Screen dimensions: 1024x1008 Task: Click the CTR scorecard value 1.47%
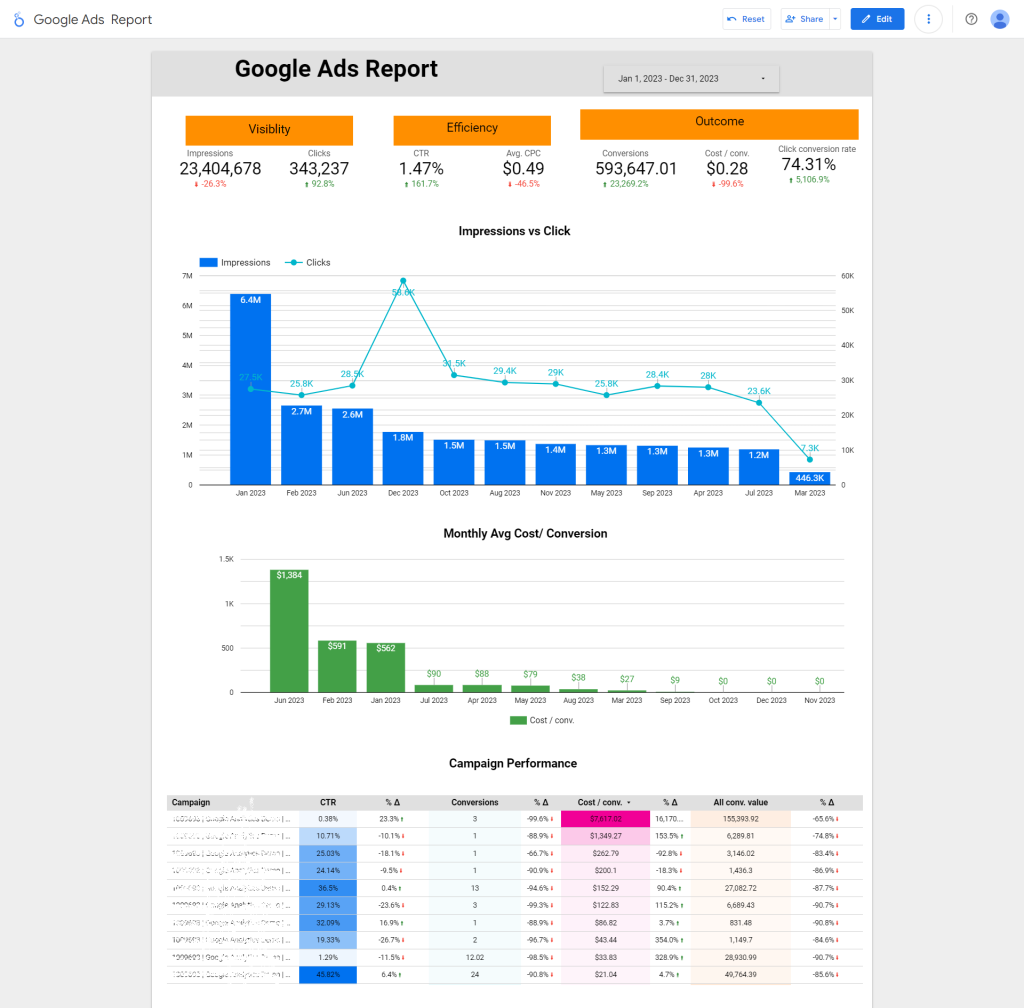[421, 169]
